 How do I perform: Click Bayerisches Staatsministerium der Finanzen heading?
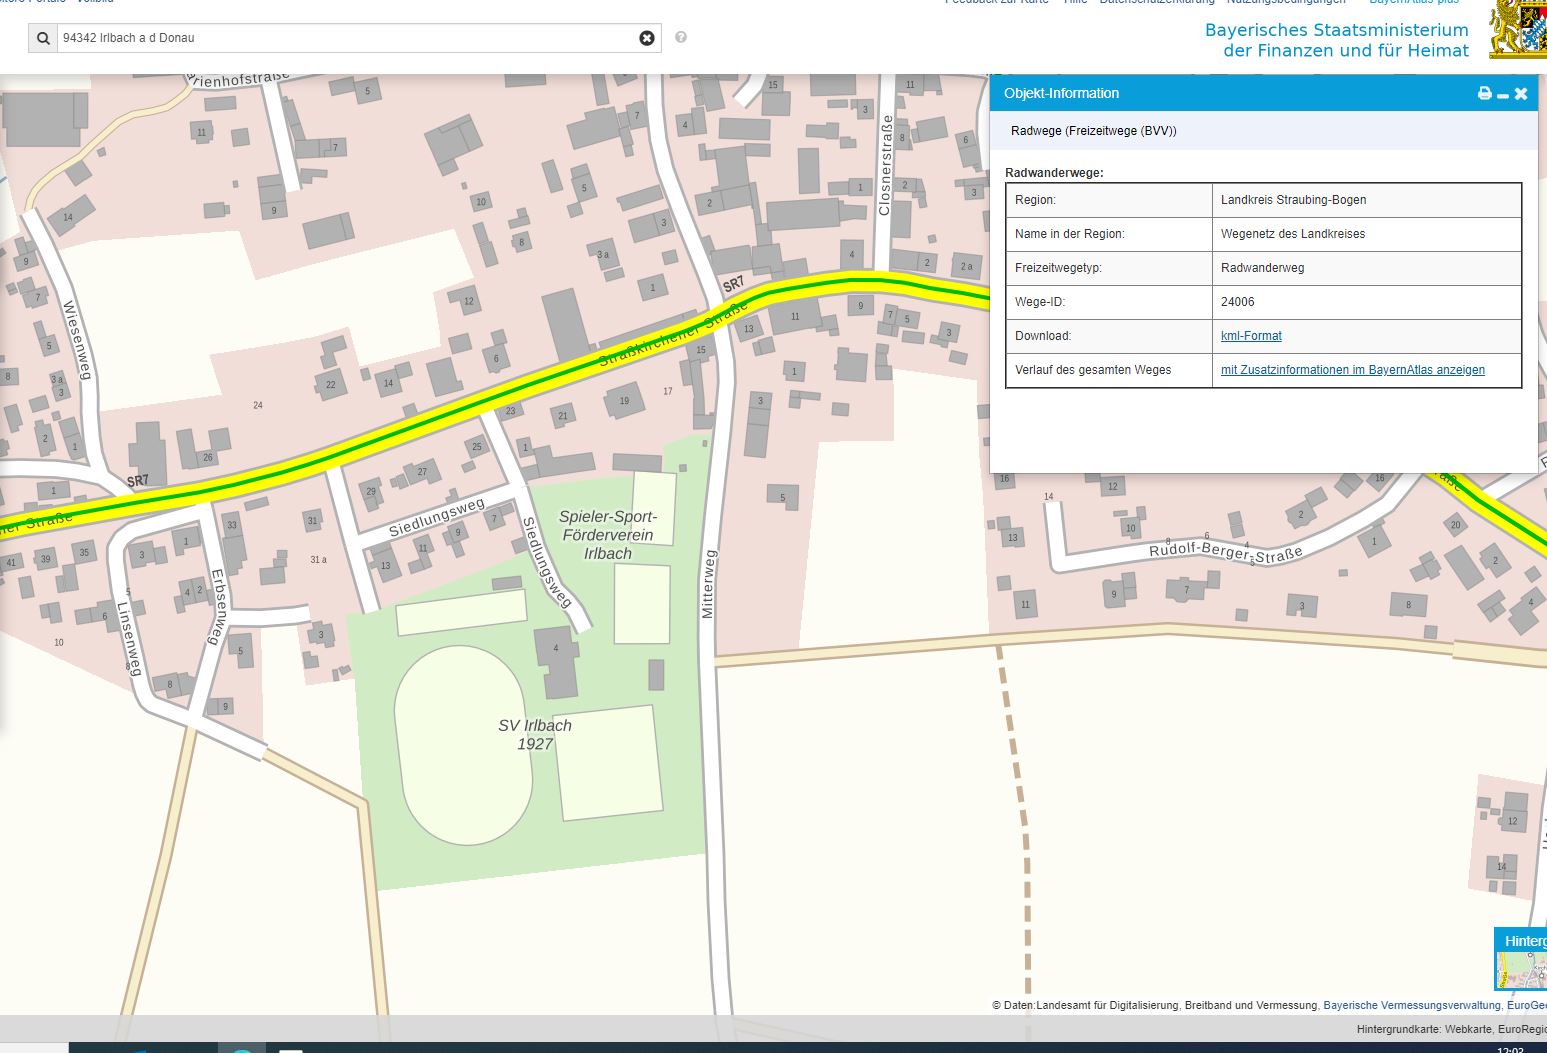pyautogui.click(x=1337, y=40)
